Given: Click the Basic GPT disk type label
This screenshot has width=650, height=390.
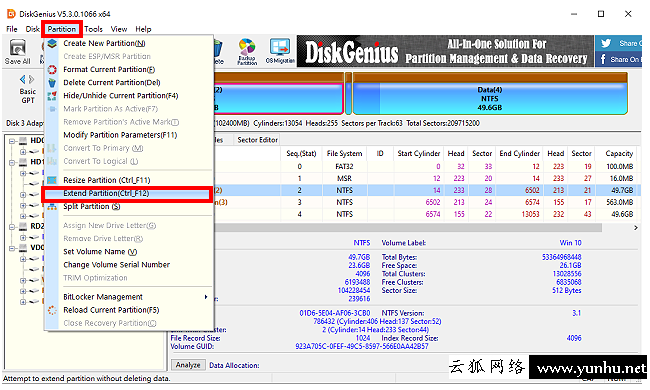Looking at the screenshot, I should coord(28,96).
